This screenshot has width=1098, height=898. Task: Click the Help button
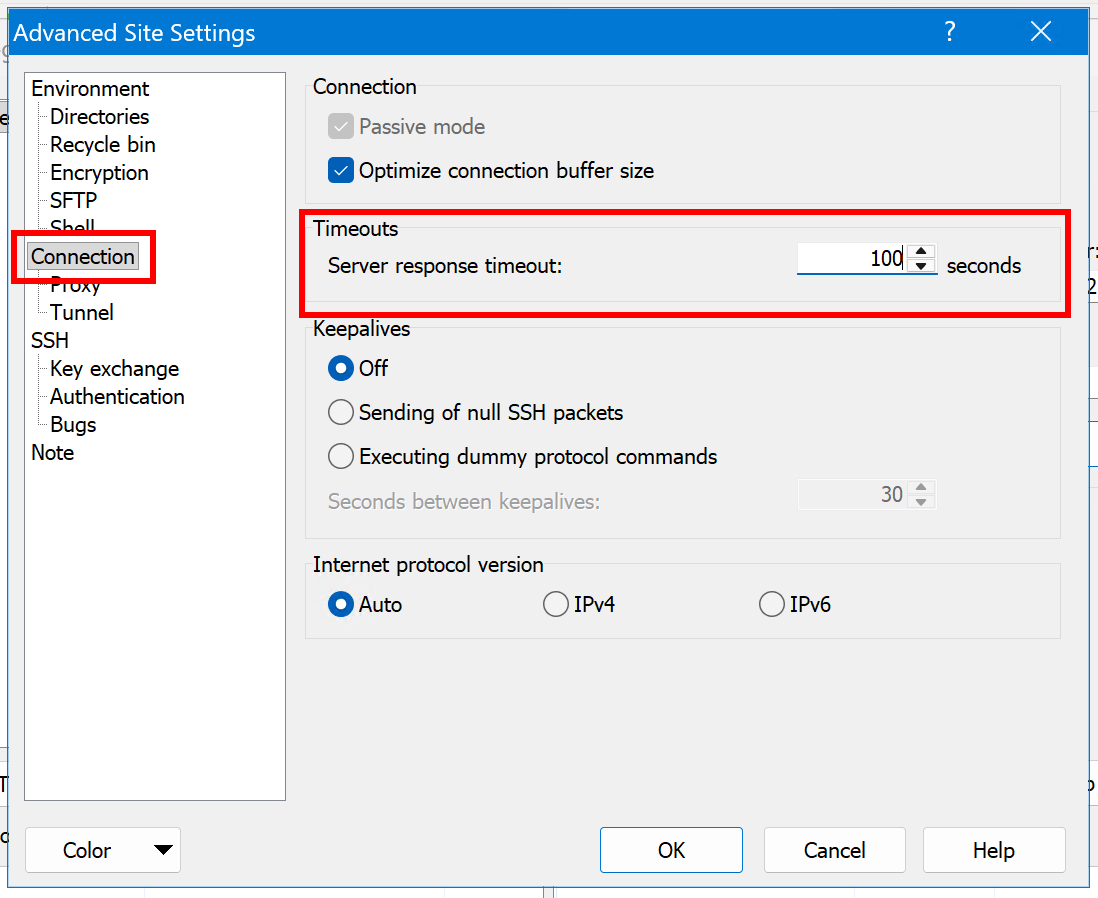[993, 851]
